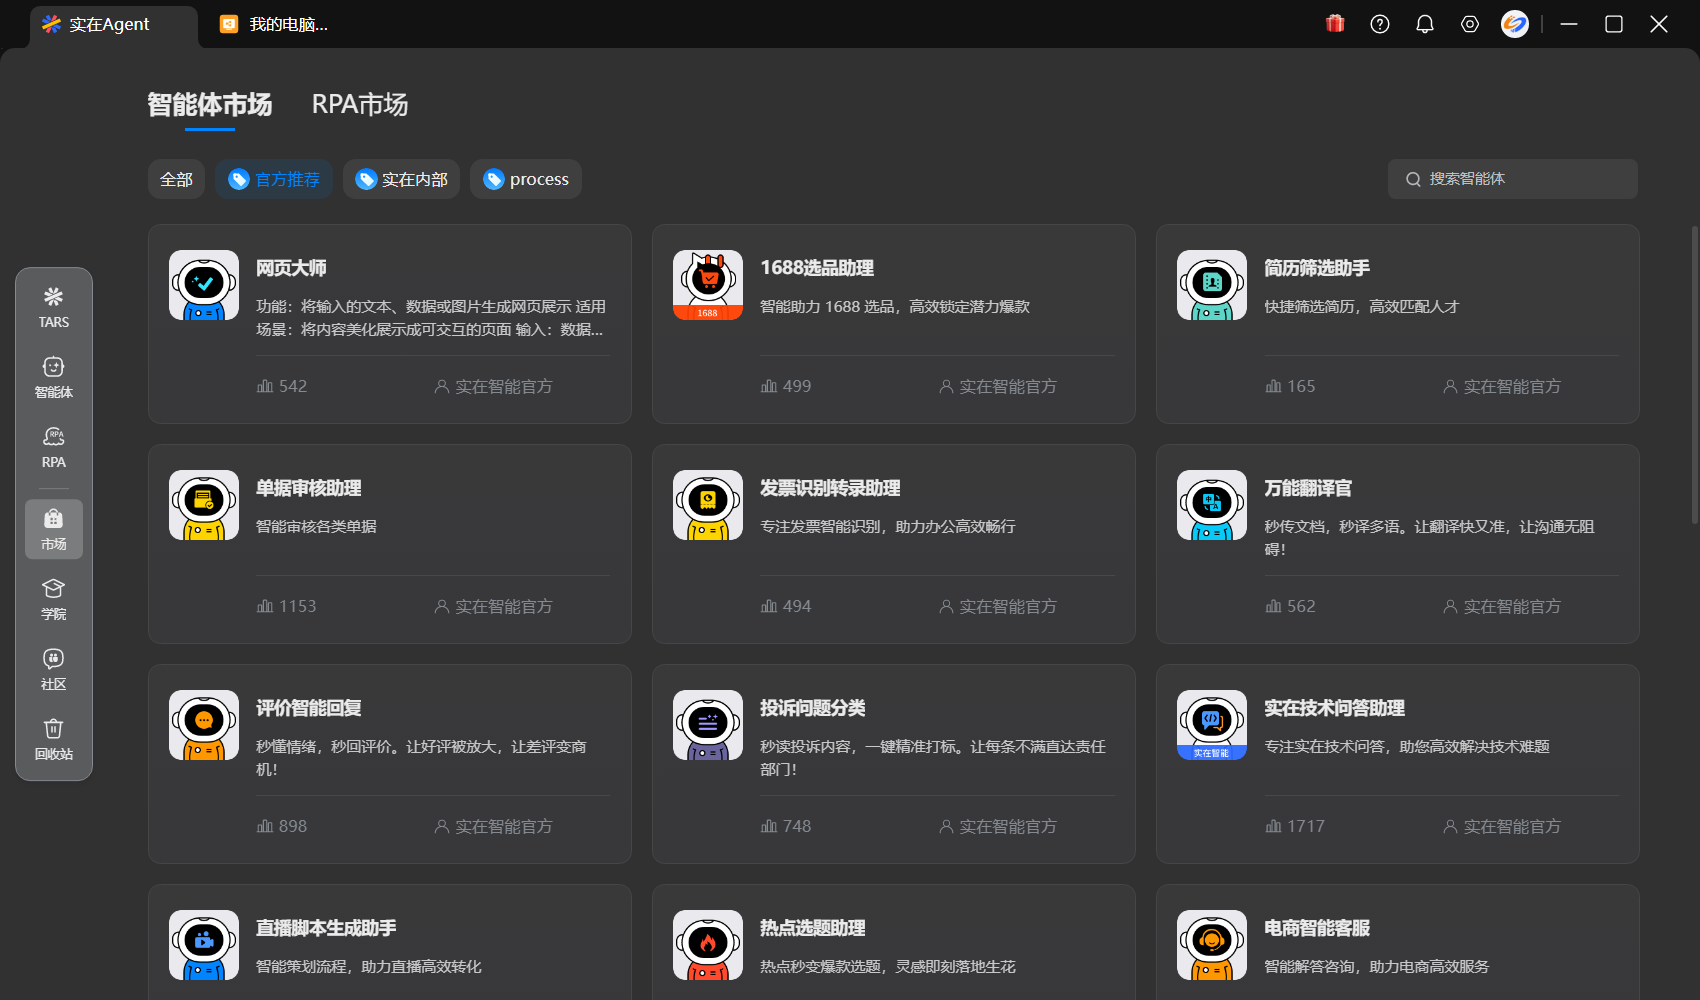Filter by the process tag

point(526,179)
